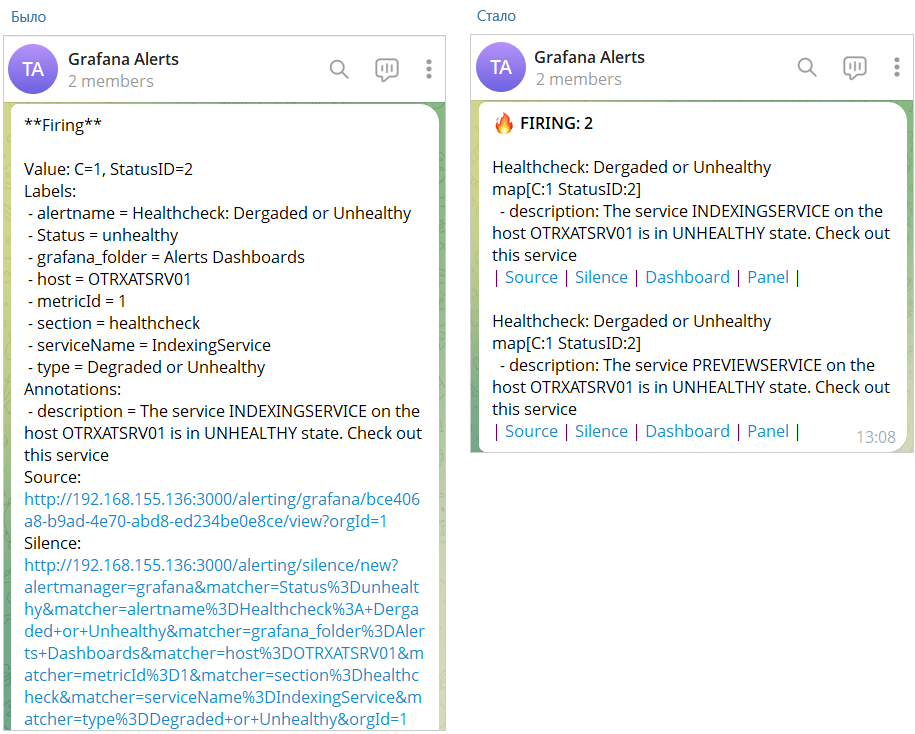Open the Panel link for INDEXINGSERVICE alert
The height and width of the screenshot is (734, 915).
click(768, 277)
